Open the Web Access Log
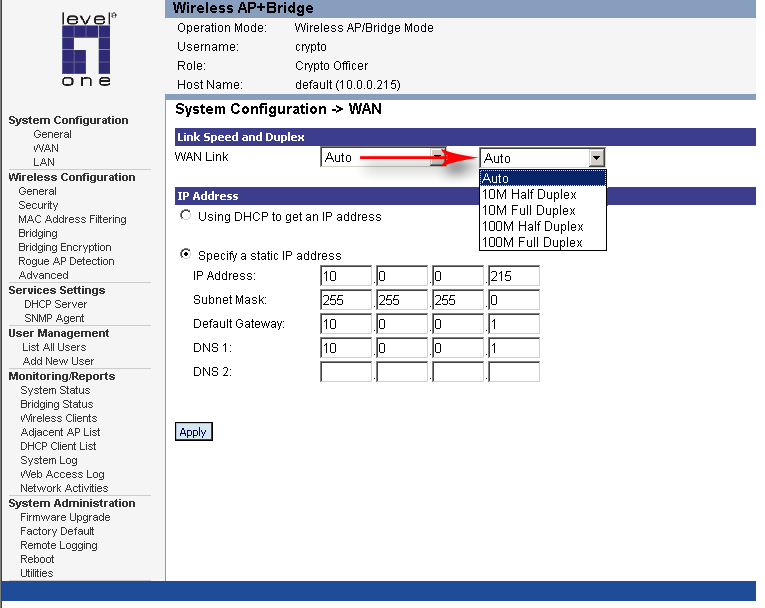 (62, 474)
